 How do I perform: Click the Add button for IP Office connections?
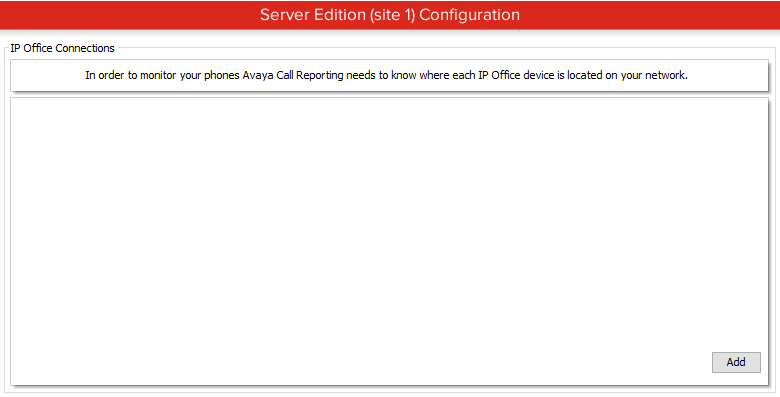[736, 362]
